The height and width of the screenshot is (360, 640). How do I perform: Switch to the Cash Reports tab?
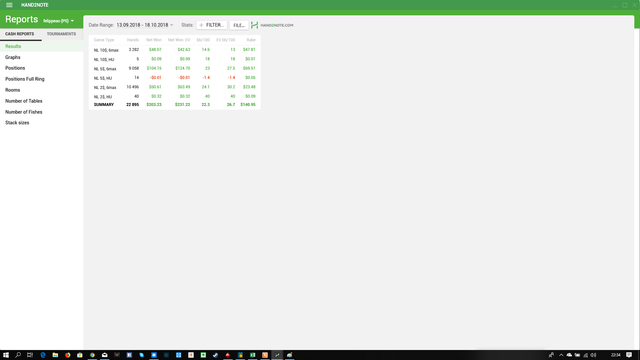click(20, 34)
